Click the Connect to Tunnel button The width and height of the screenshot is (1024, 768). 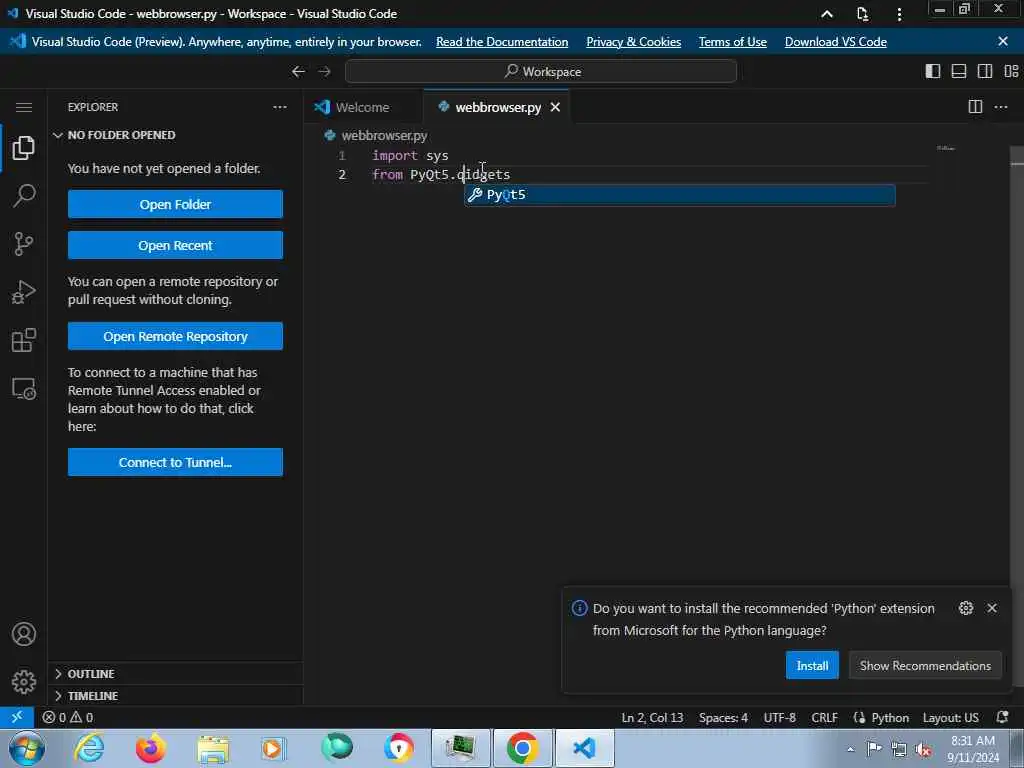tap(175, 462)
